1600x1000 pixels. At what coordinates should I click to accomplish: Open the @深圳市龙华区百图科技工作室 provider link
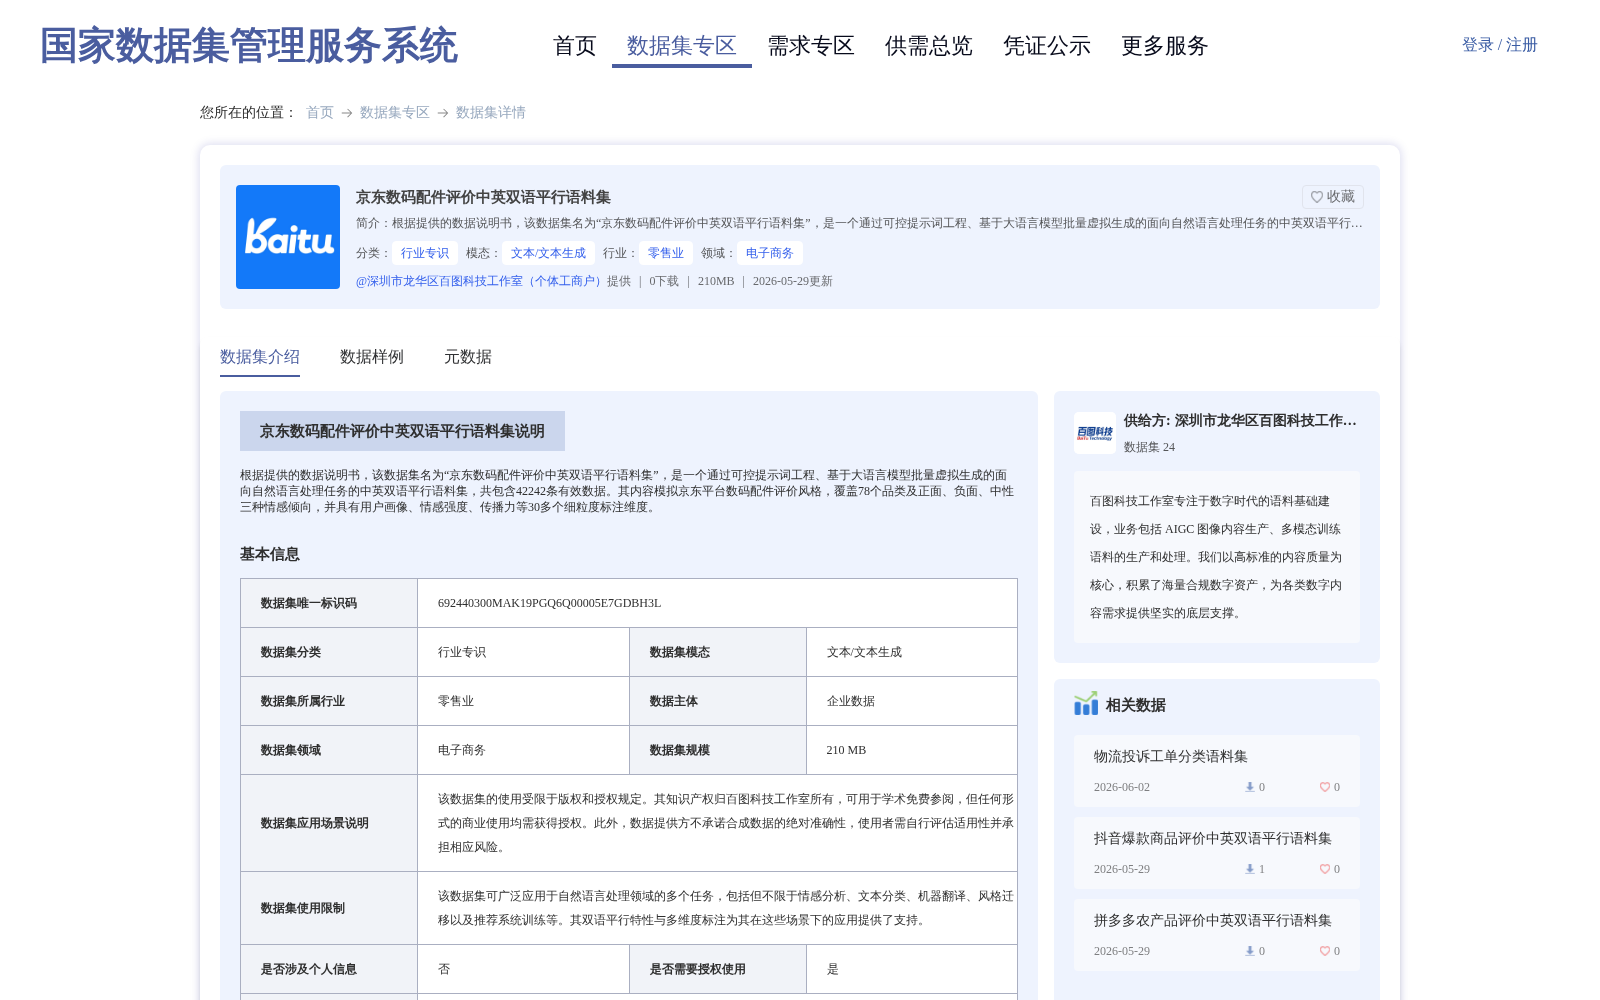click(481, 281)
